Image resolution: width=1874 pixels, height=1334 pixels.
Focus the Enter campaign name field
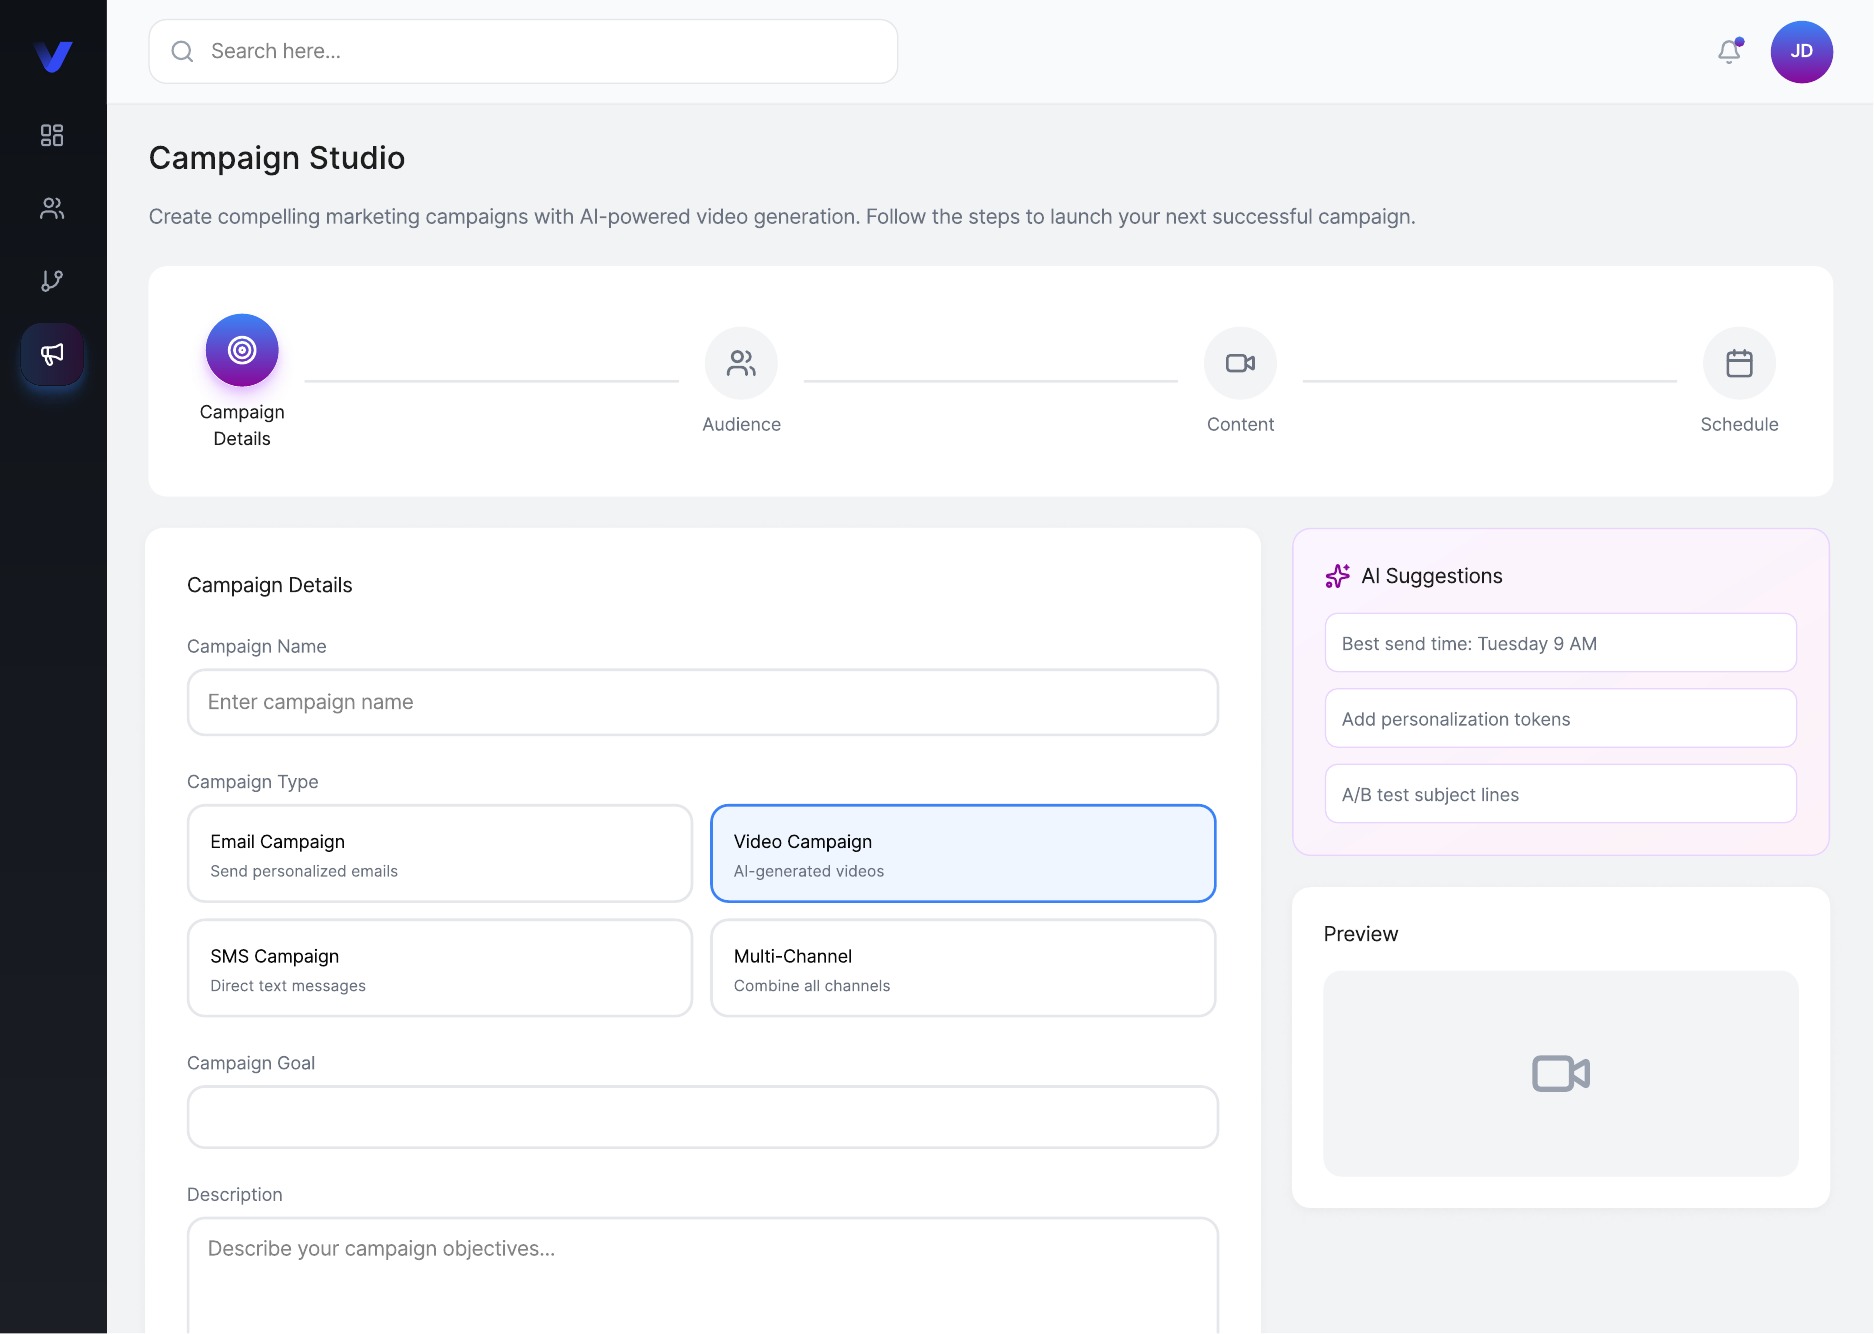(x=703, y=702)
